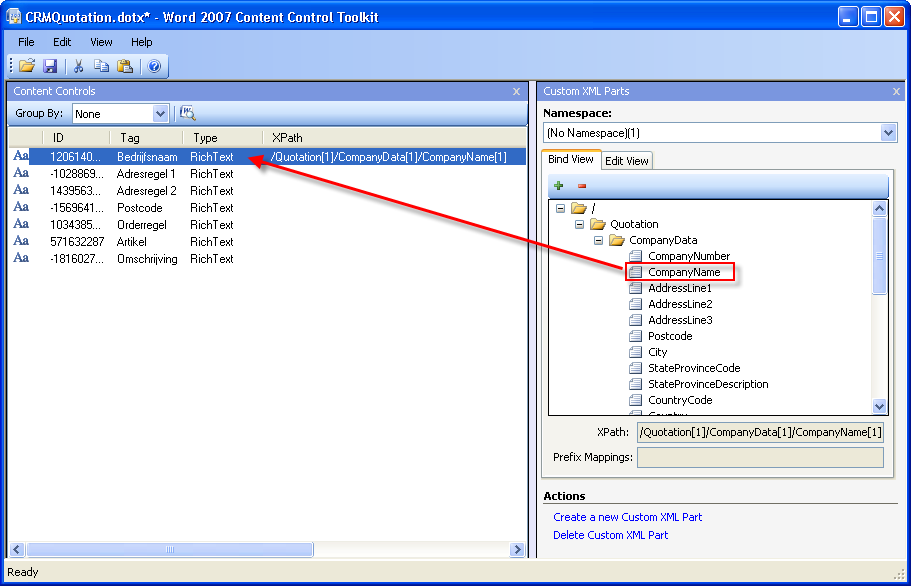Close the Custom XML Parts panel
Image resolution: width=911 pixels, height=586 pixels.
point(896,91)
